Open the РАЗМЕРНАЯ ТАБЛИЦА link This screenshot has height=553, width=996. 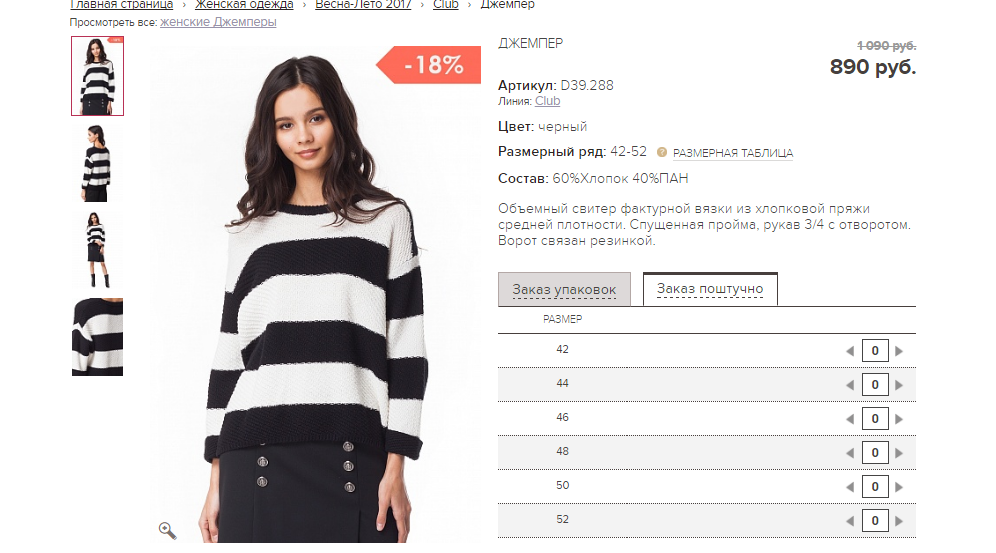click(733, 153)
